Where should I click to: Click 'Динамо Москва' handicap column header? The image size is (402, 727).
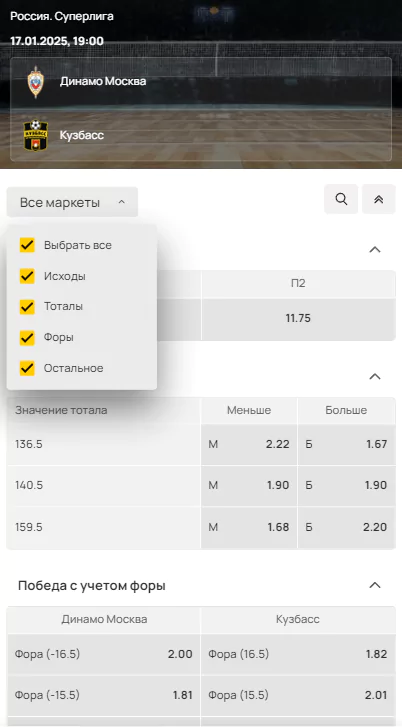click(x=104, y=619)
